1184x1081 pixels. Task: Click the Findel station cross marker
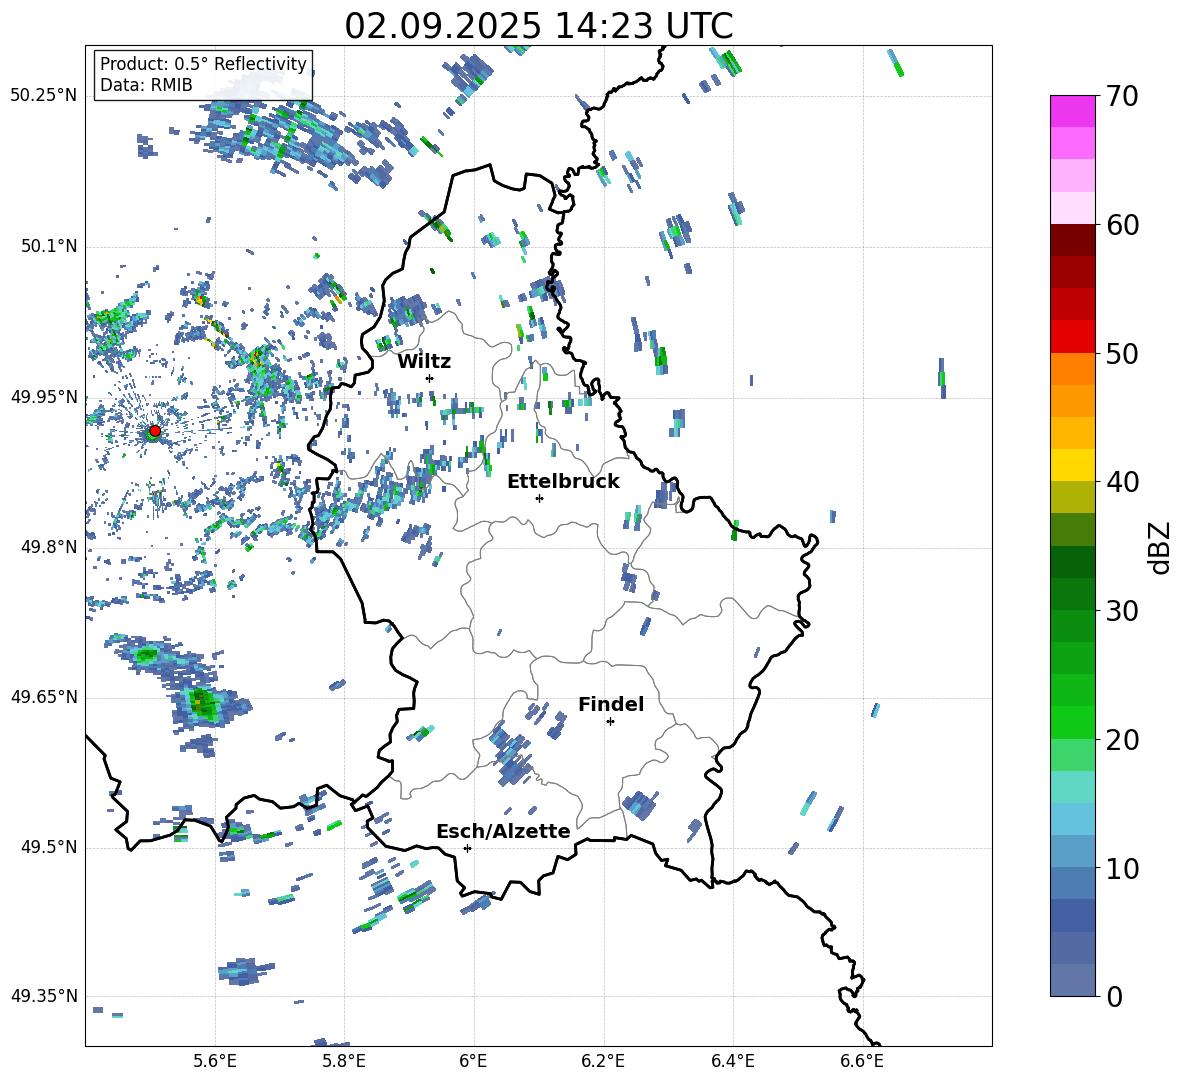(610, 722)
